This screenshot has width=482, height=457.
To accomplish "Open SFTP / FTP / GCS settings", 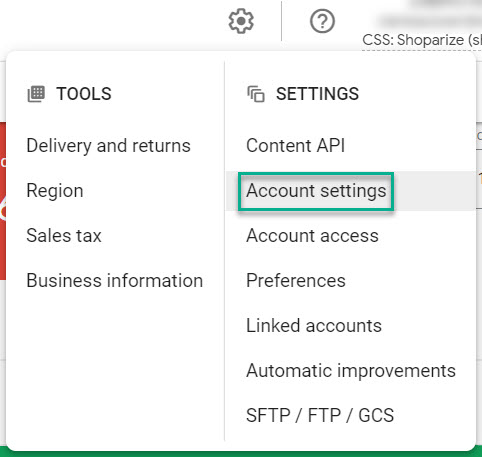I will point(320,415).
